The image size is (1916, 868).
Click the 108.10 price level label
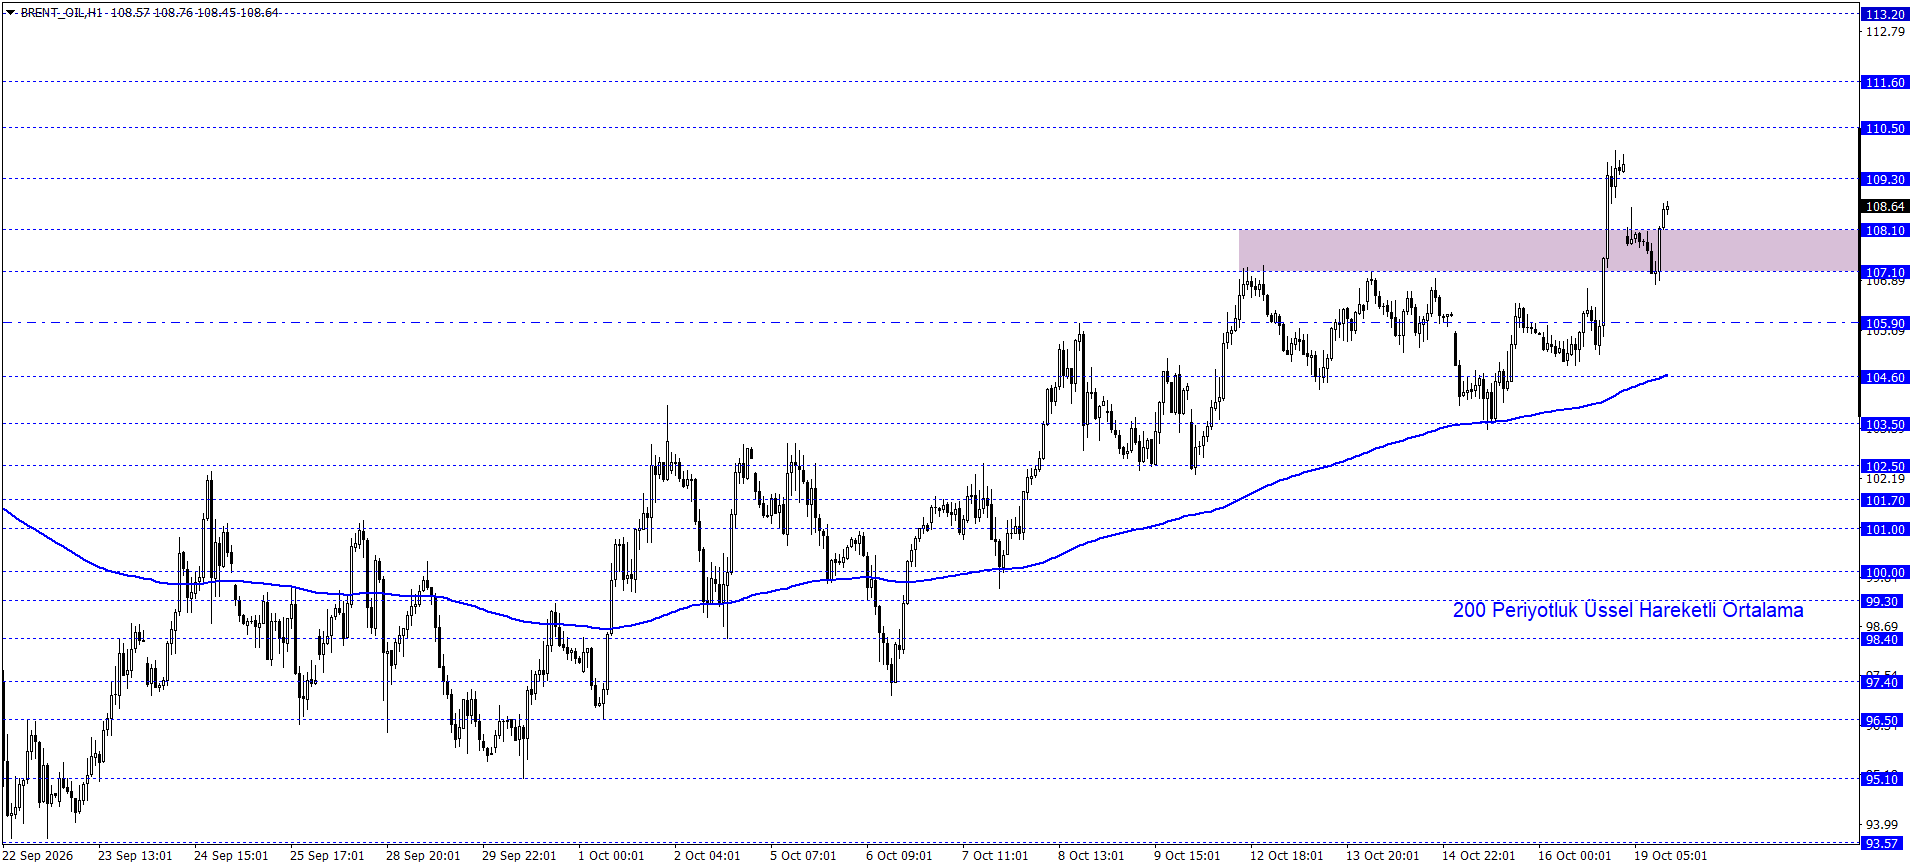(1884, 230)
